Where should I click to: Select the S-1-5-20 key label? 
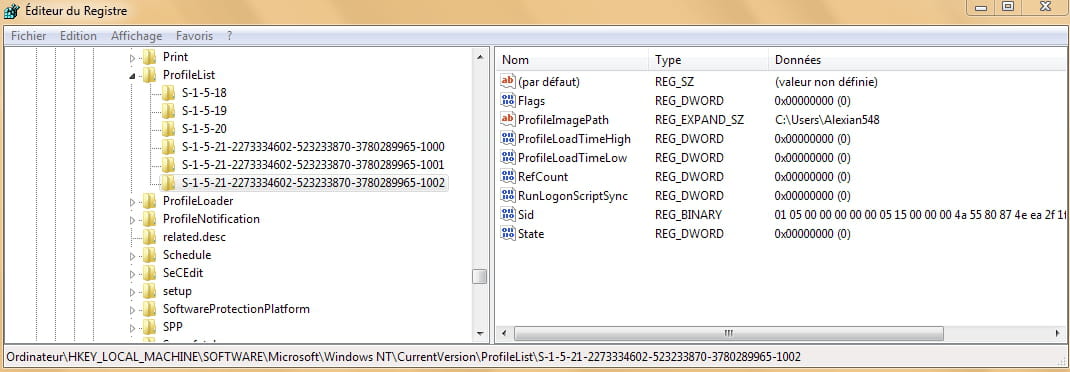tap(204, 129)
